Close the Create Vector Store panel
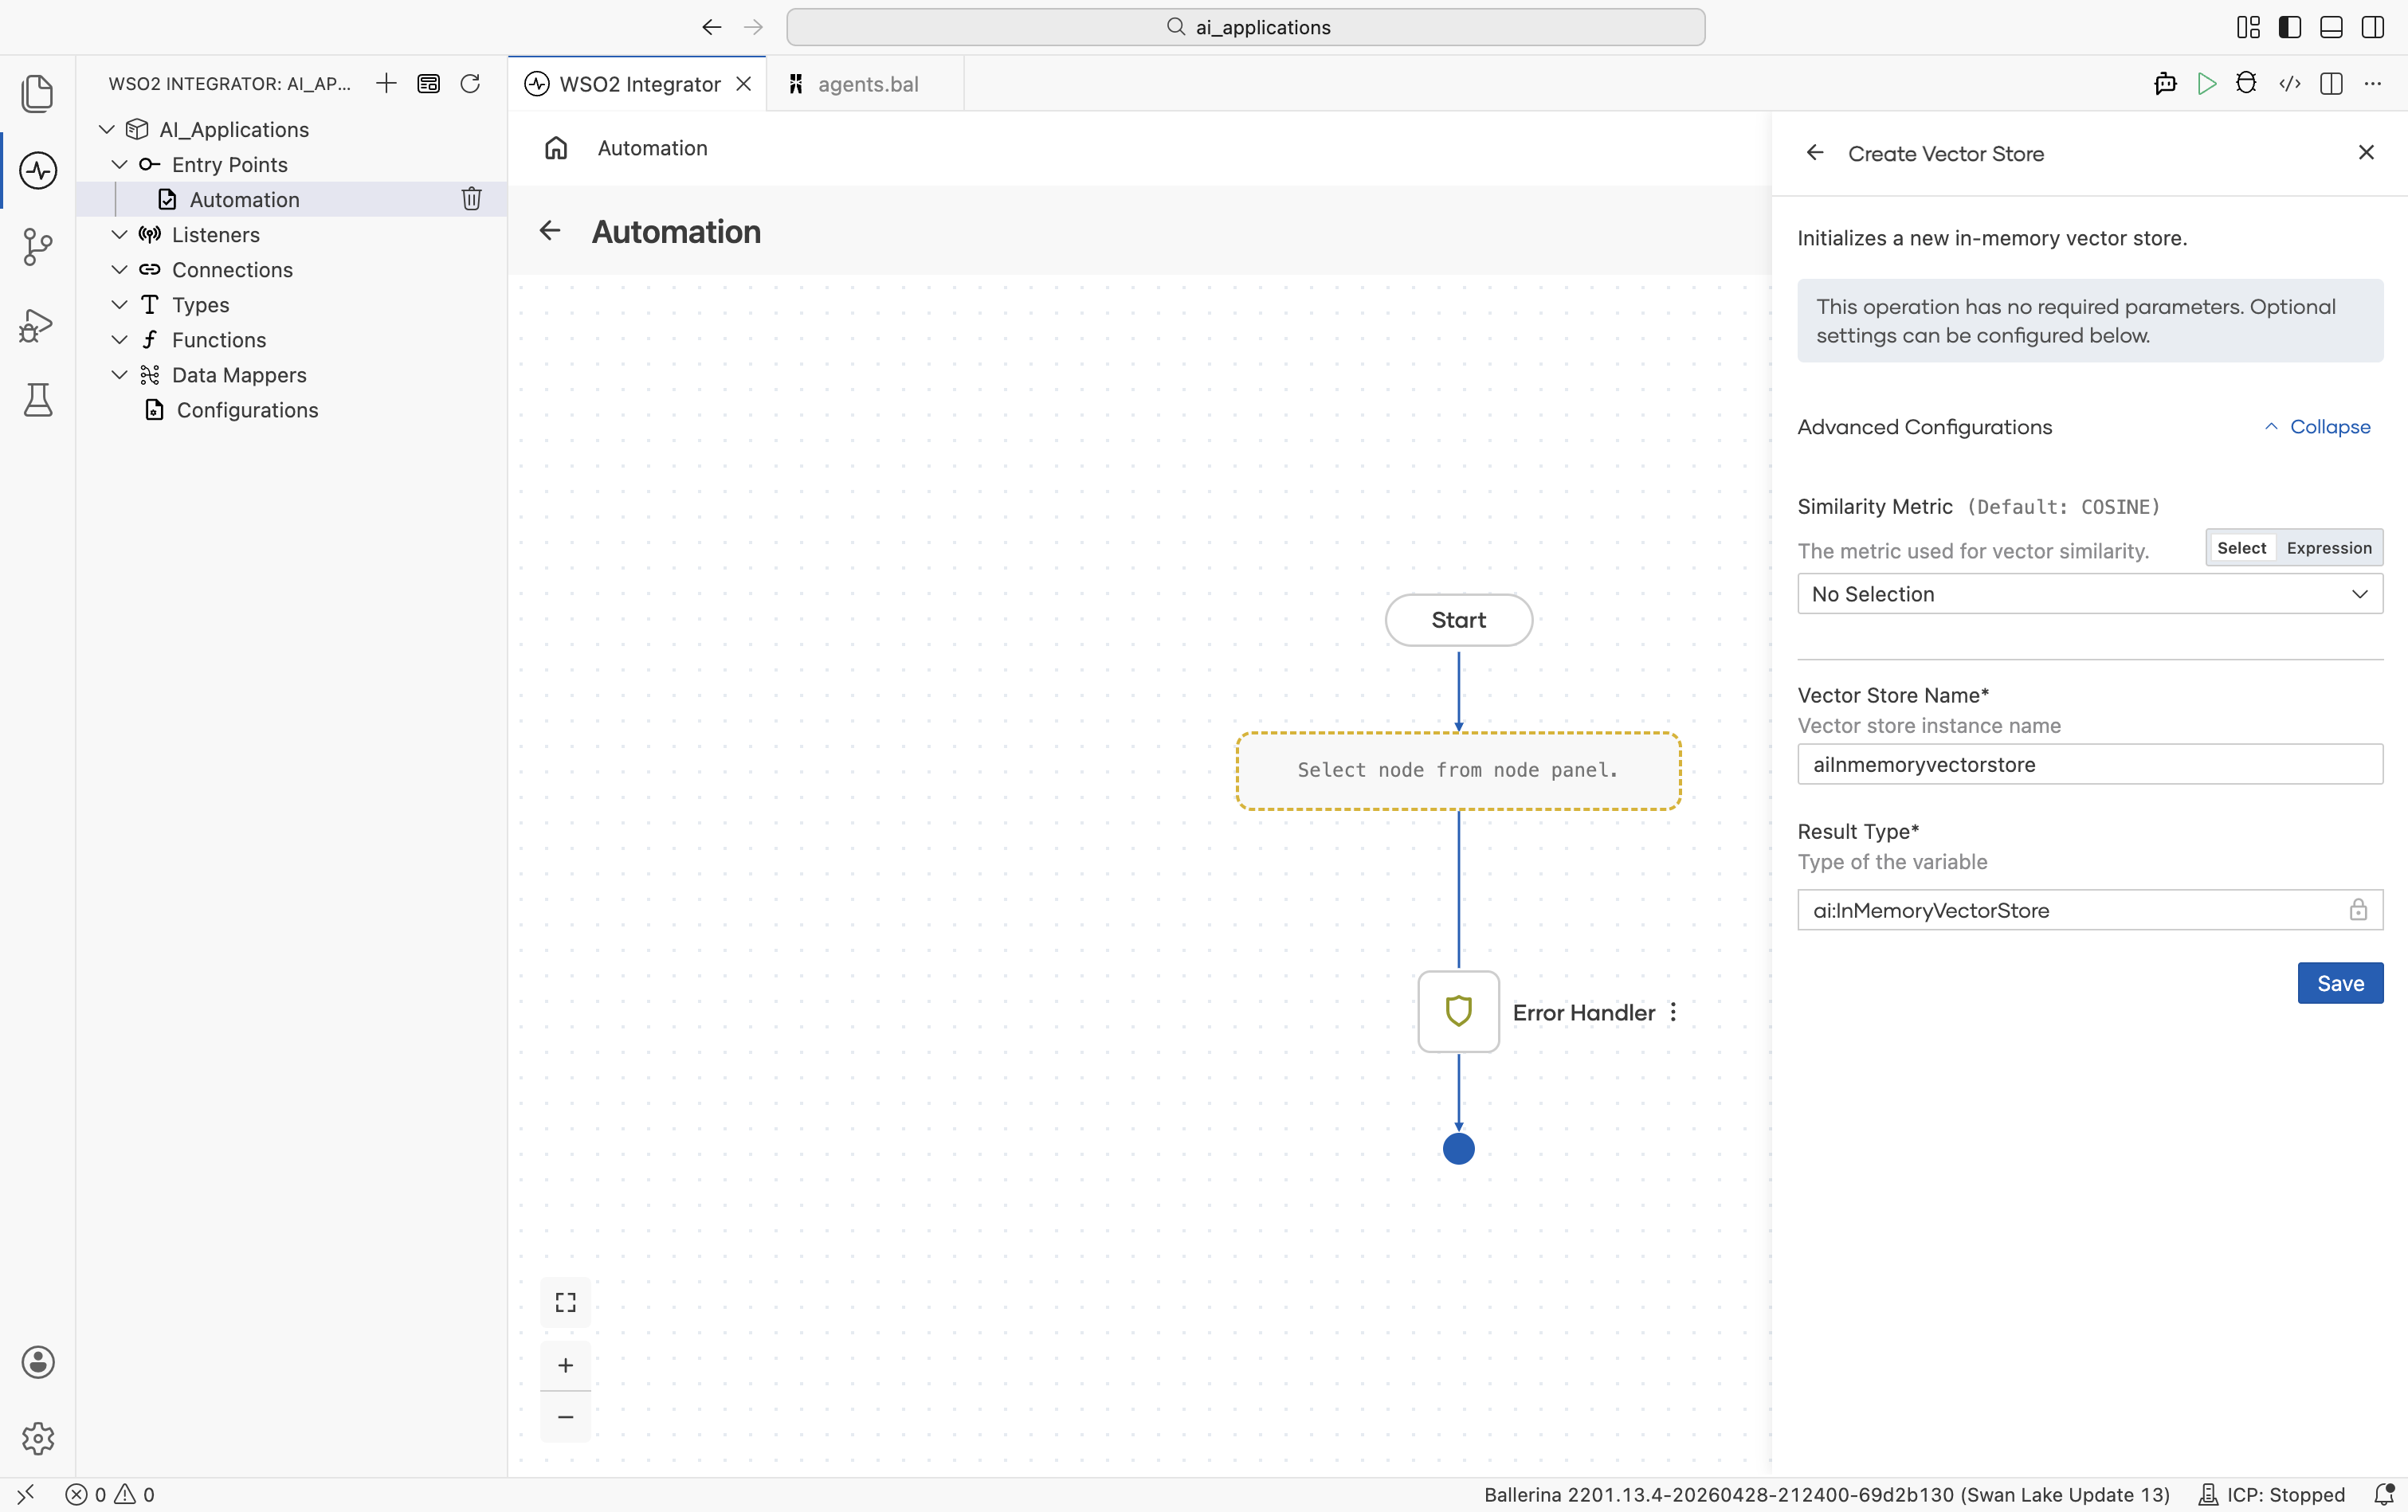This screenshot has height=1512, width=2408. pos(2366,152)
